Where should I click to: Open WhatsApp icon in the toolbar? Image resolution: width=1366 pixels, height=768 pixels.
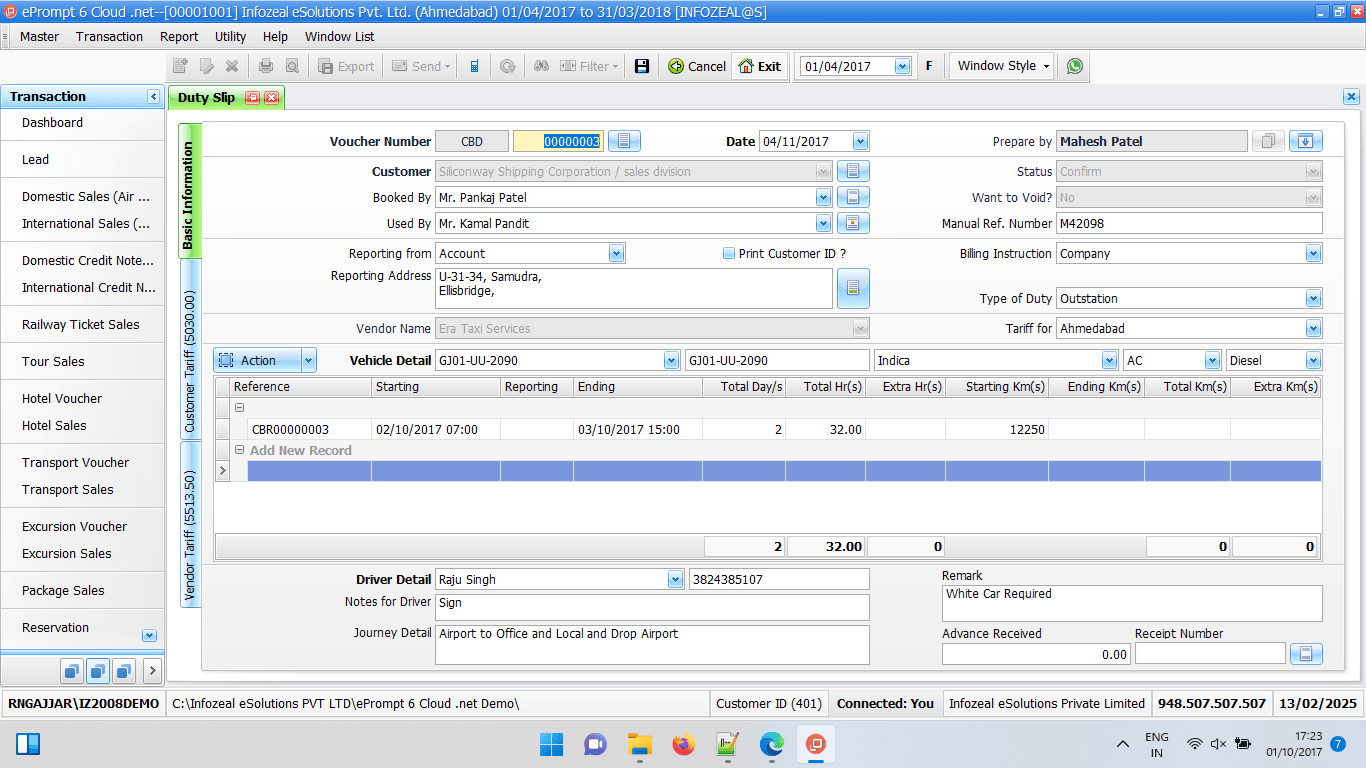coord(1075,66)
